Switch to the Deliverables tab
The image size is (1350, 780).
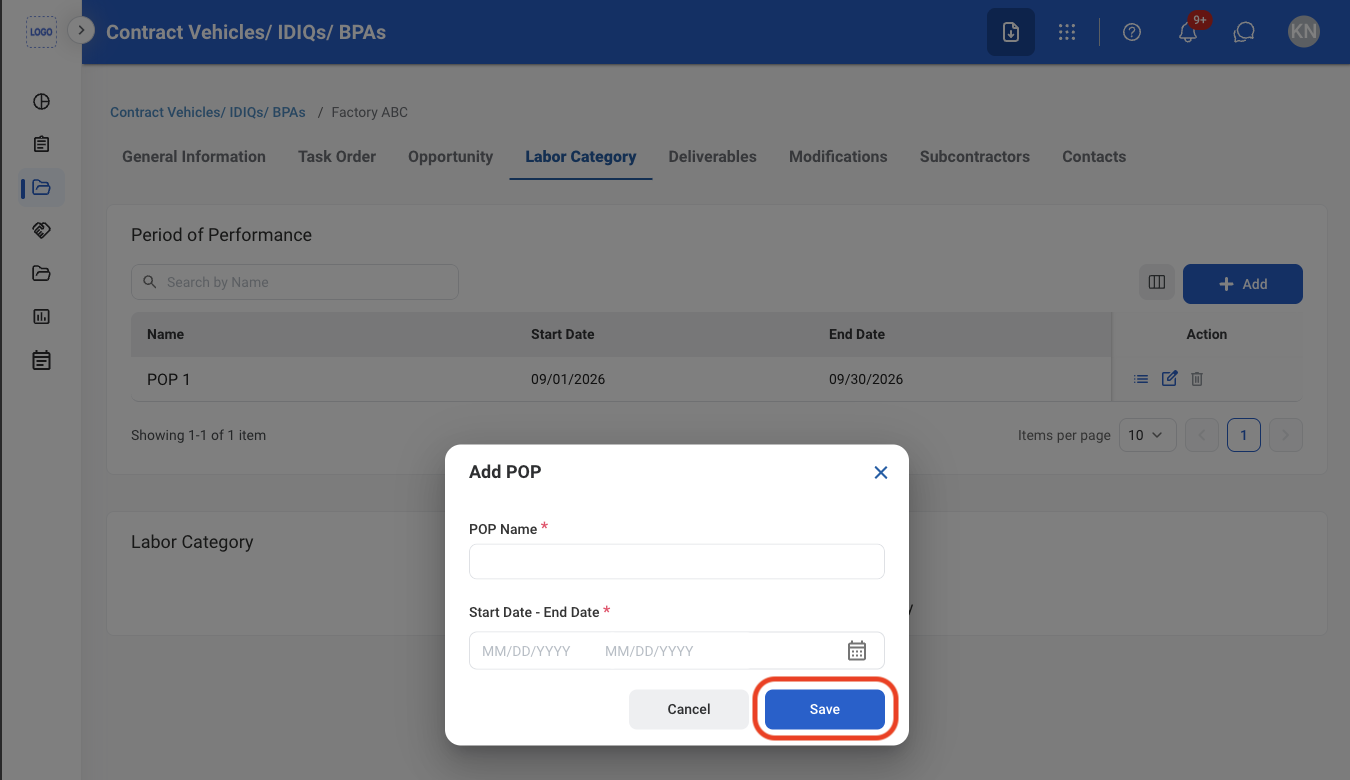tap(713, 157)
